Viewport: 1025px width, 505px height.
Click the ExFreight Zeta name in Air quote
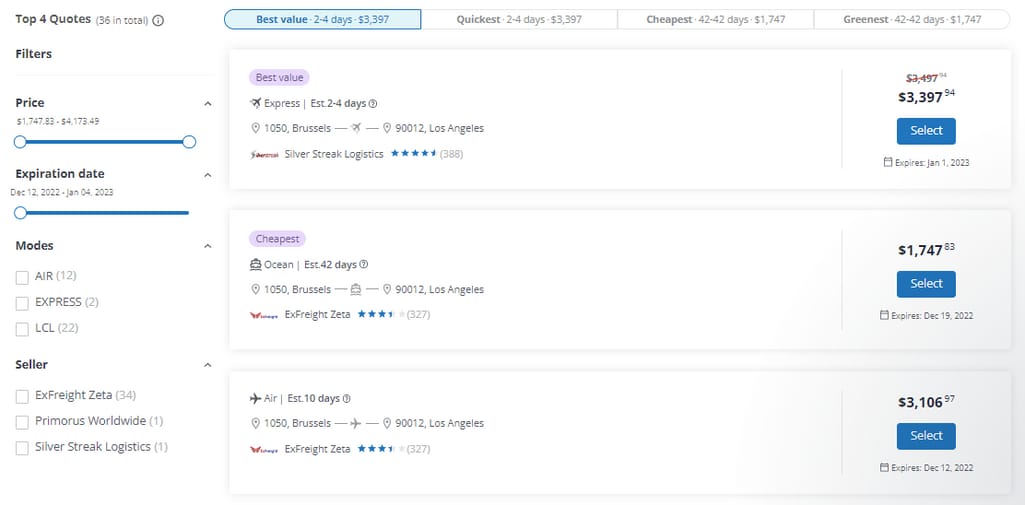click(318, 449)
